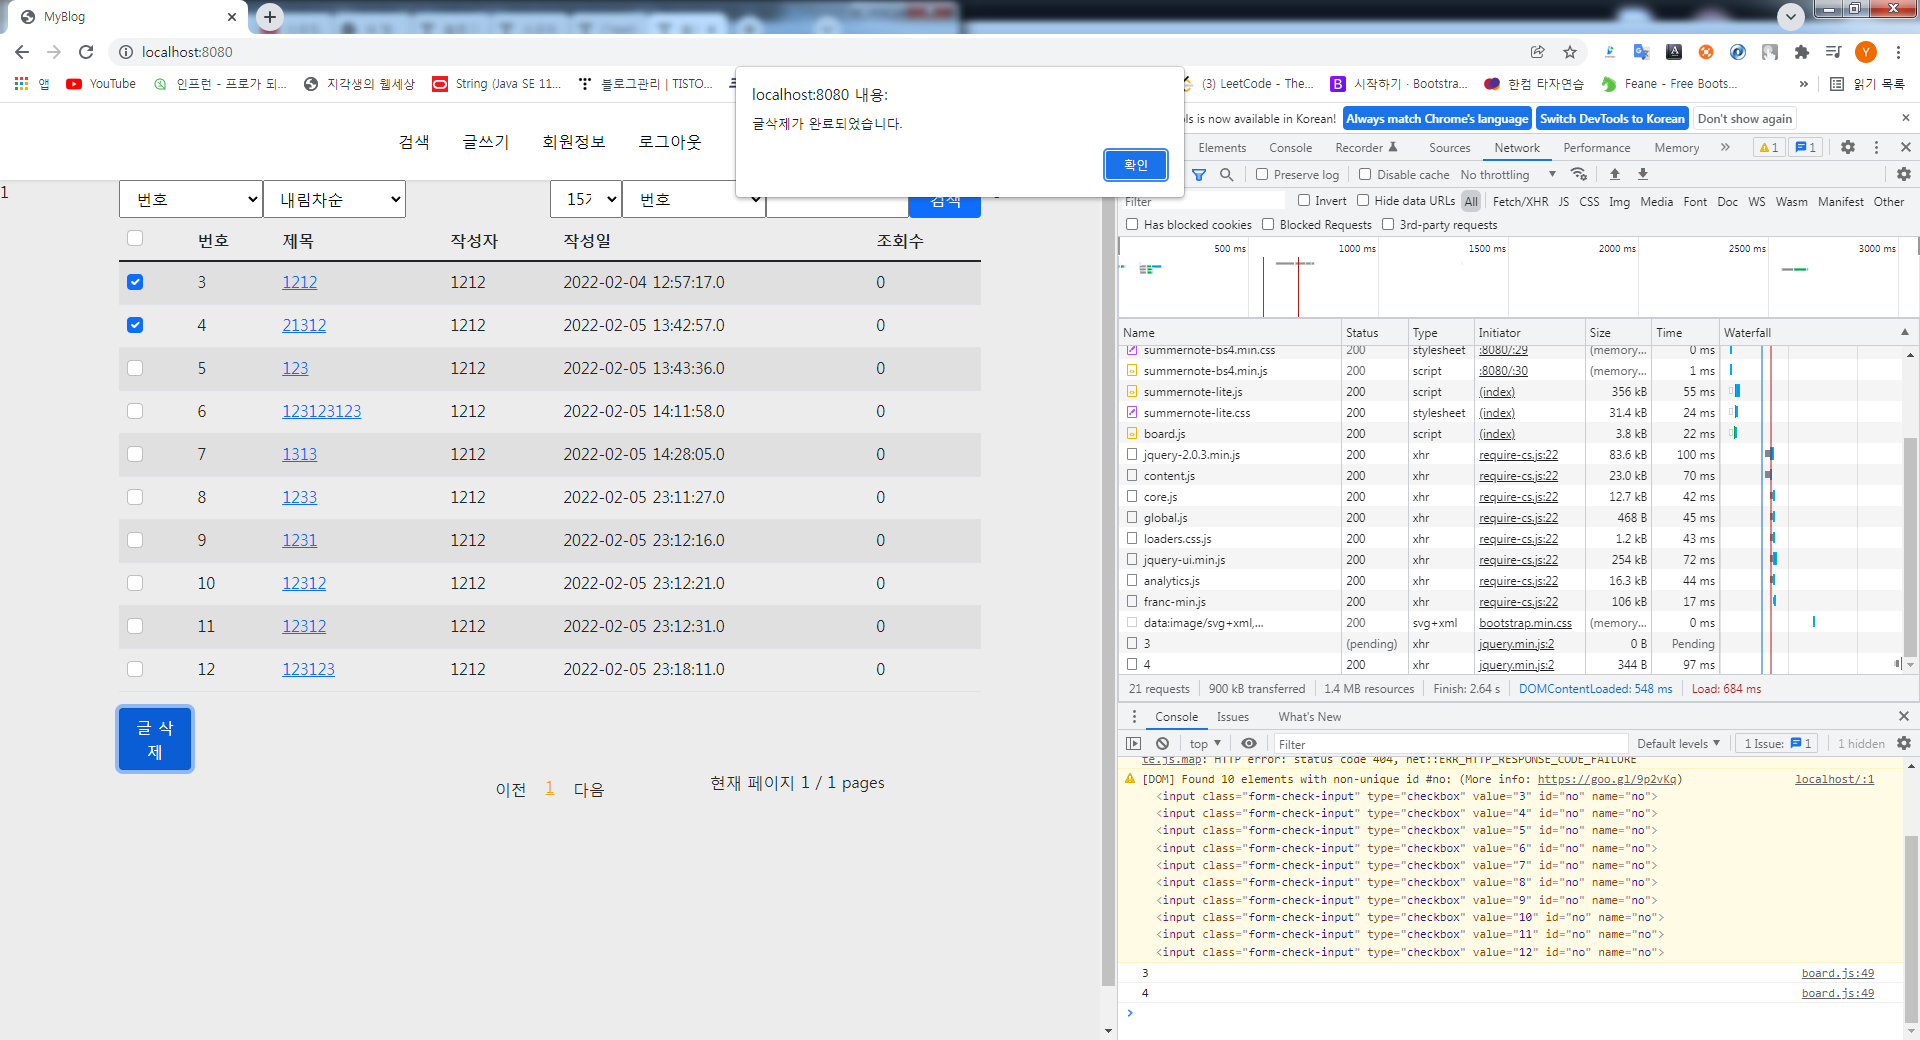The width and height of the screenshot is (1920, 1040).
Task: Open Chrome's three-dot main menu
Action: (1899, 52)
